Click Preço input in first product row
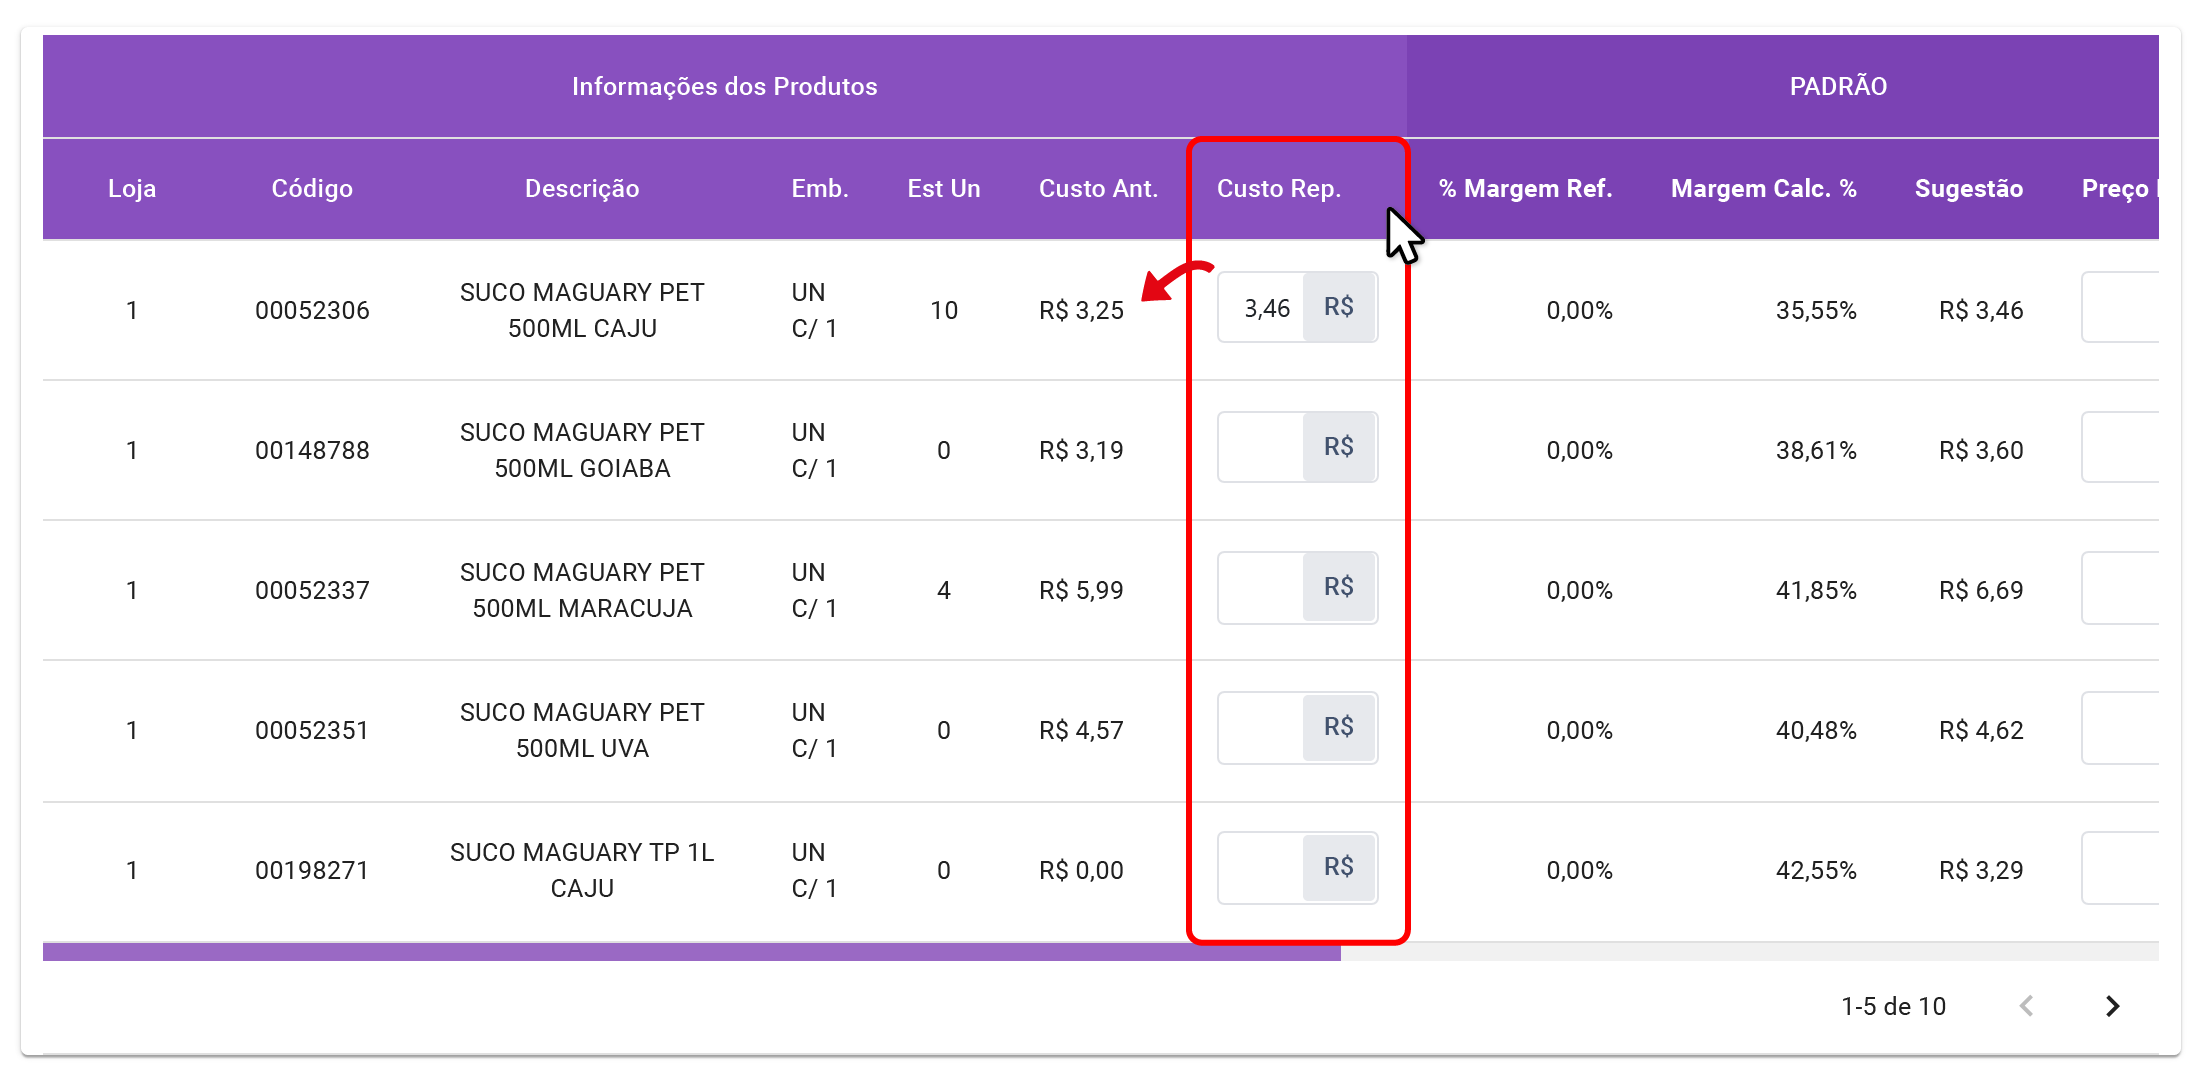The image size is (2202, 1083). pos(2122,308)
